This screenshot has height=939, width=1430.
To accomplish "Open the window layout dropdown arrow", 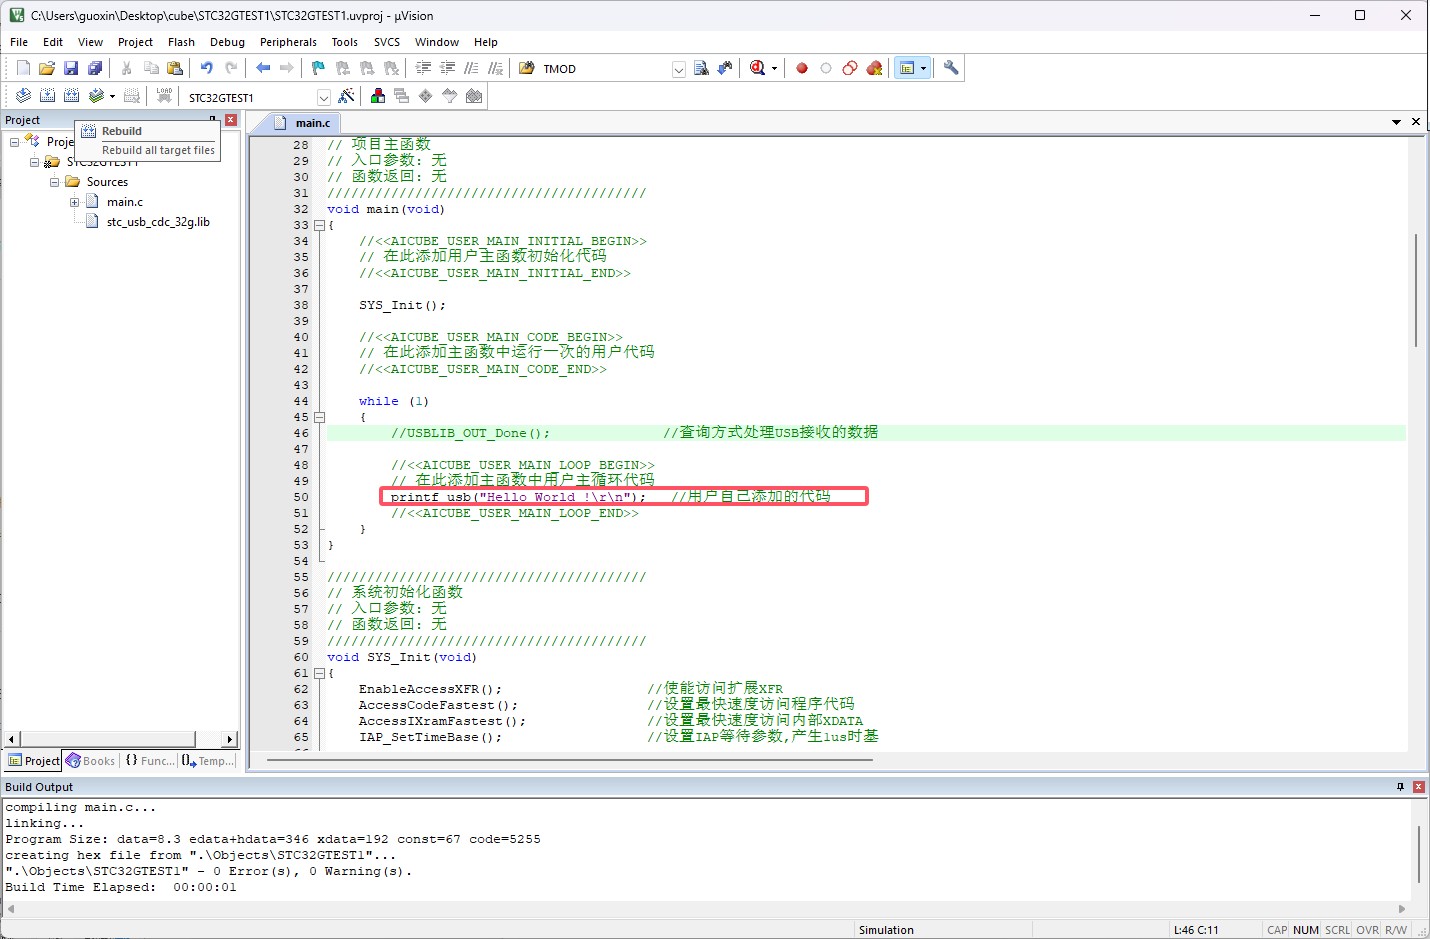I will (923, 68).
